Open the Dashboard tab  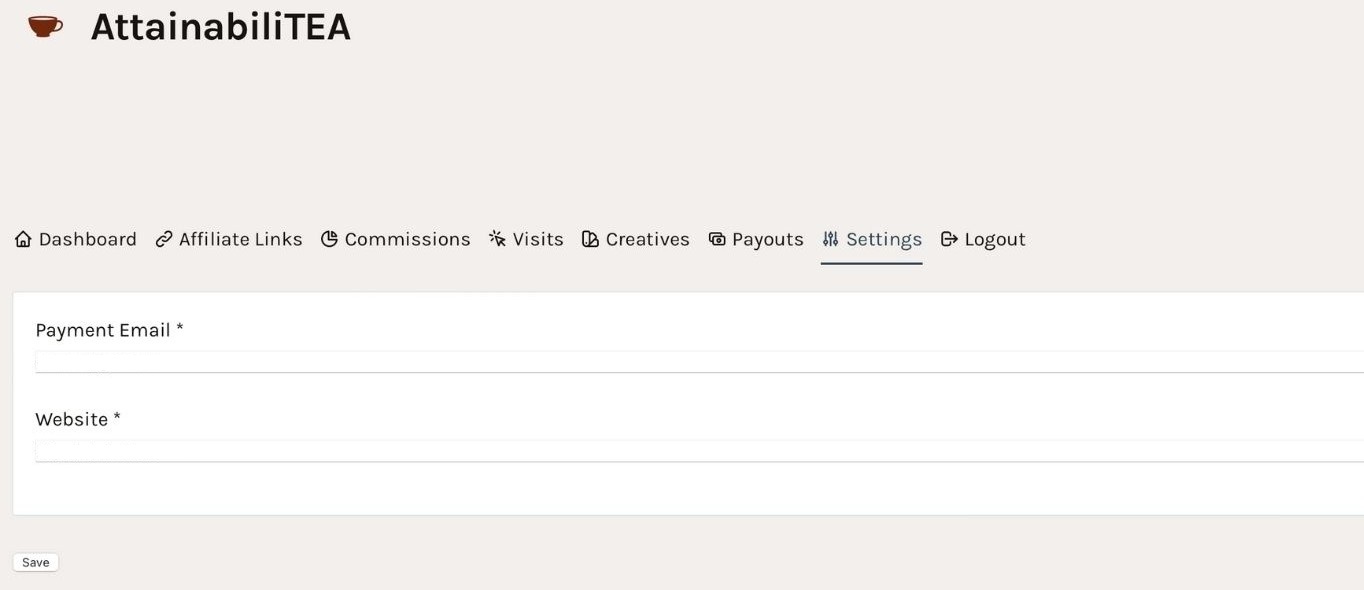click(88, 239)
